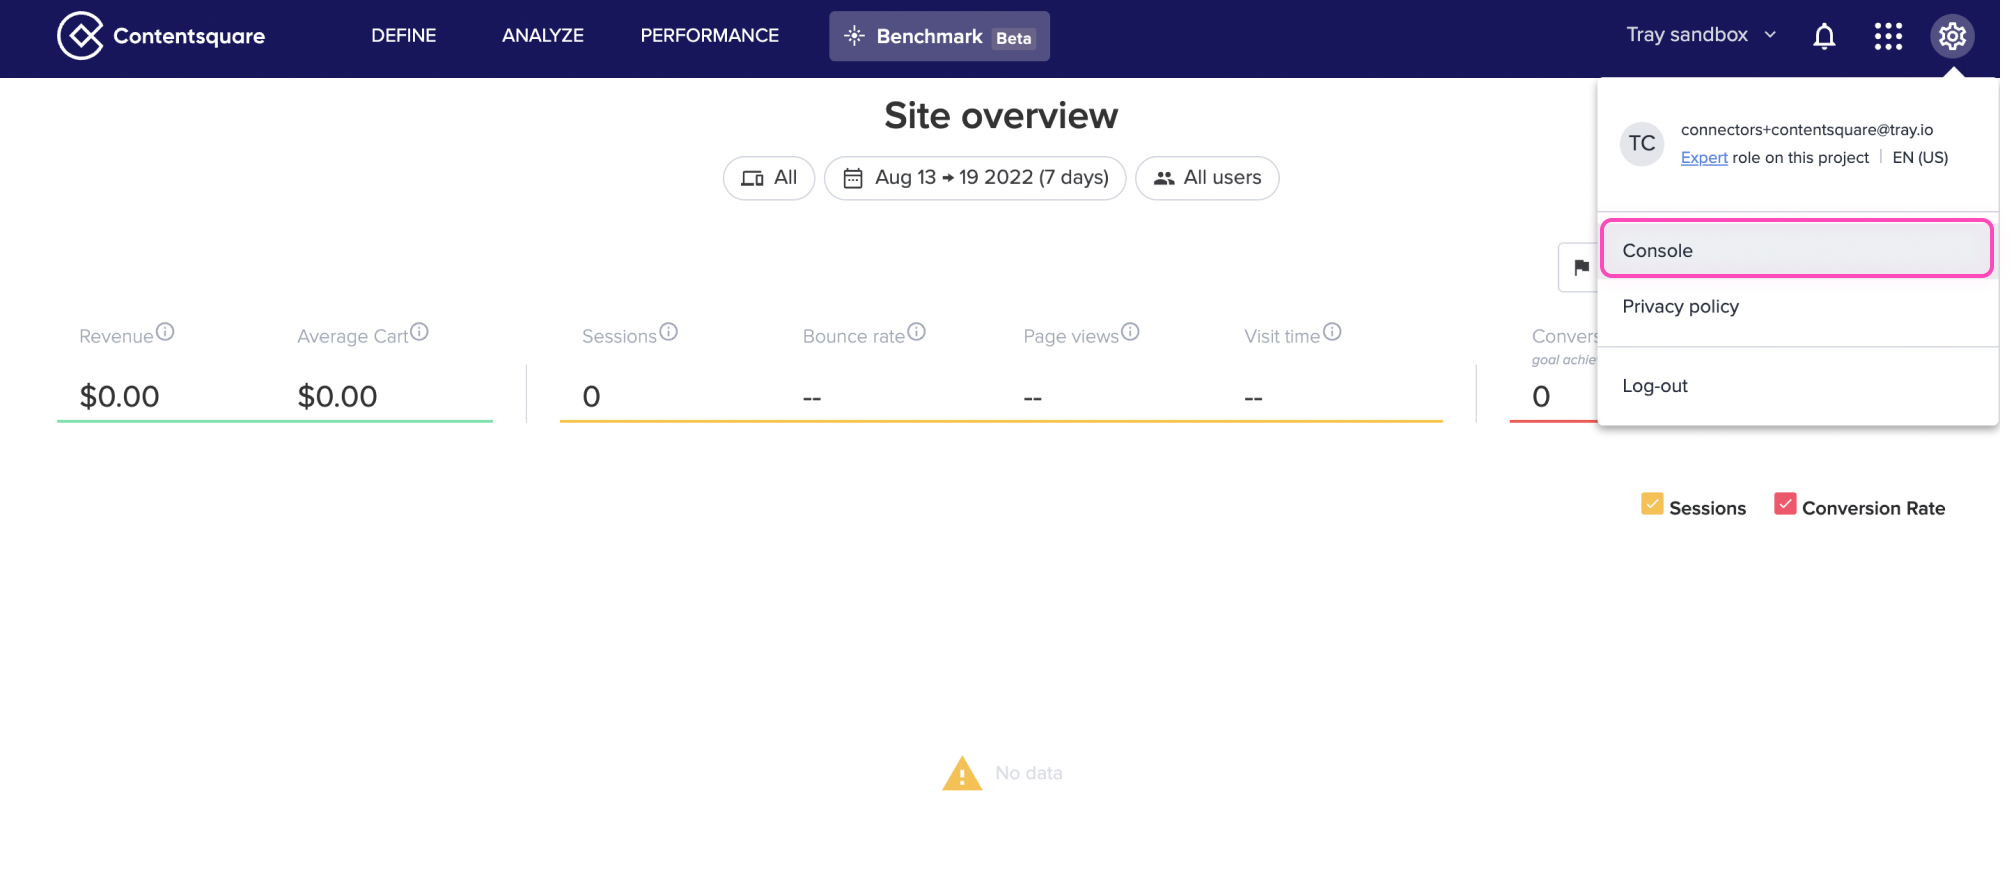Open the notifications bell
Viewport: 2014px width, 893px height.
[1824, 36]
